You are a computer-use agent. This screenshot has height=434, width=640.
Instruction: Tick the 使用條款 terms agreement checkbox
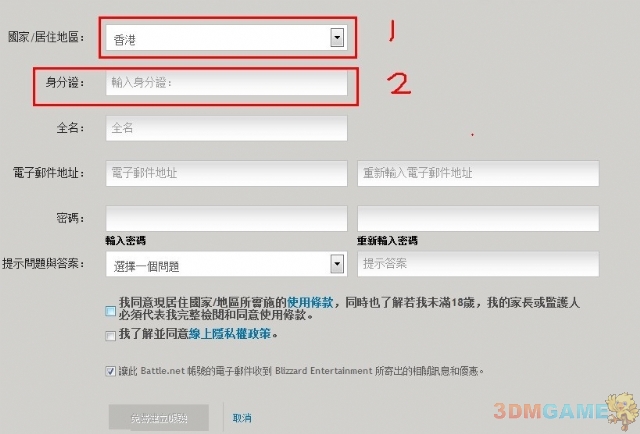point(110,311)
